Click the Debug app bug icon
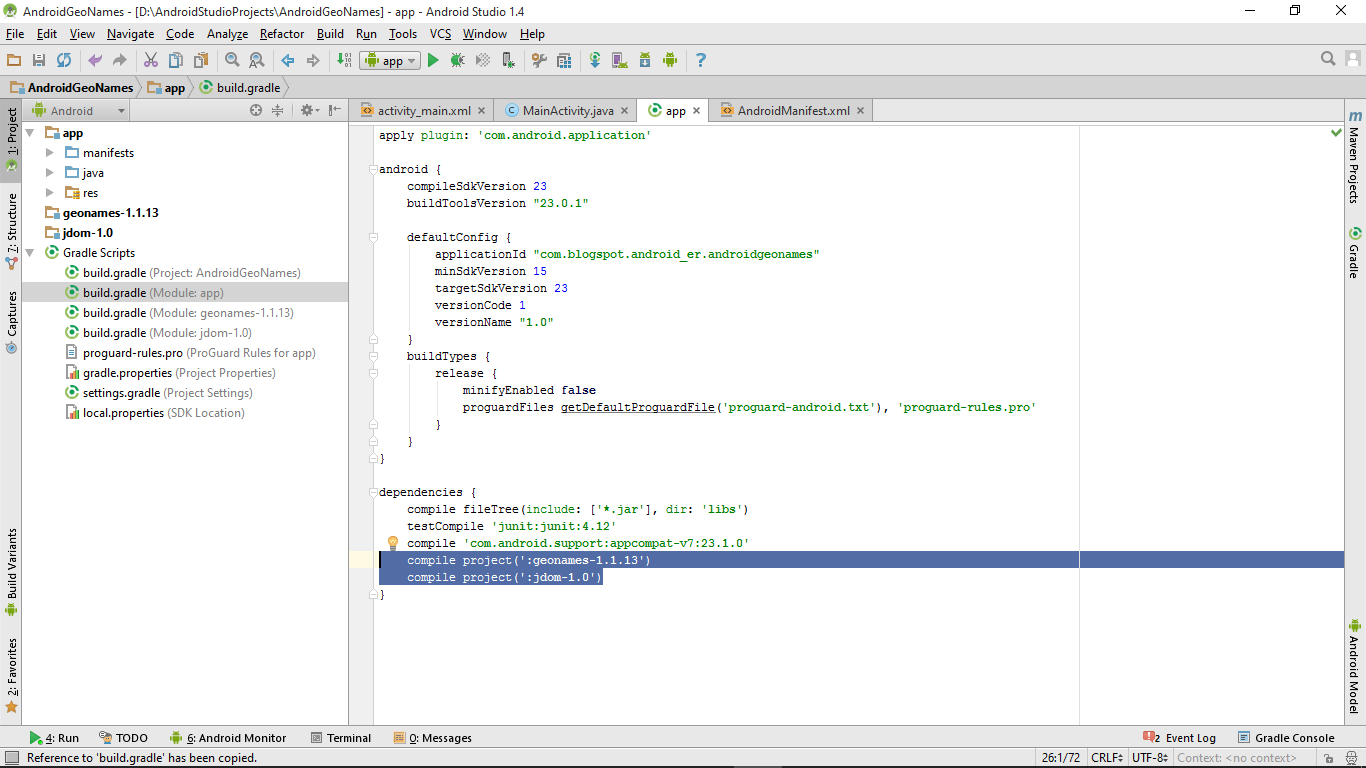Viewport: 1366px width, 768px height. pos(457,60)
